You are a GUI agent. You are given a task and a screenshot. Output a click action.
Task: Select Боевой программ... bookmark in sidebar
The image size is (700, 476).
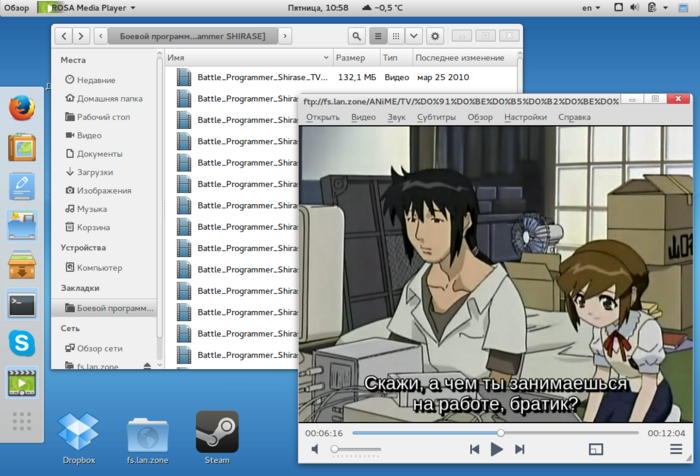[x=104, y=308]
